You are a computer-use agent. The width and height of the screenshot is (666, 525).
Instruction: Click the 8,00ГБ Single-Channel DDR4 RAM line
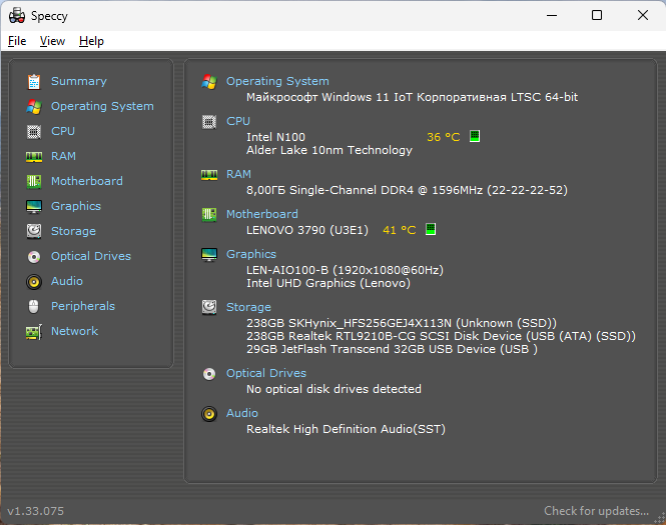[407, 190]
